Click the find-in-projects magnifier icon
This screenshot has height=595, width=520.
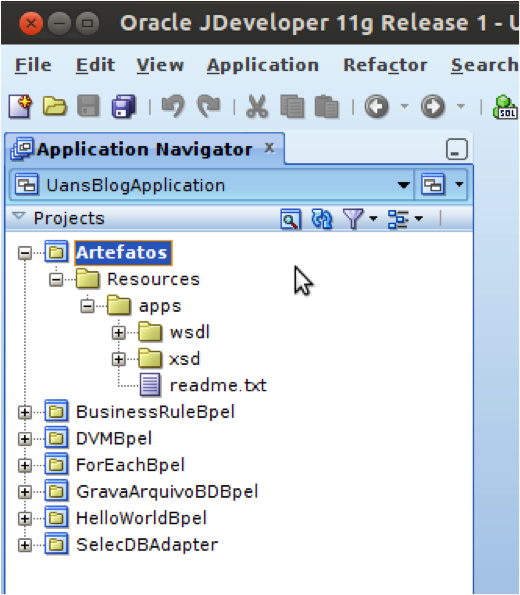291,219
